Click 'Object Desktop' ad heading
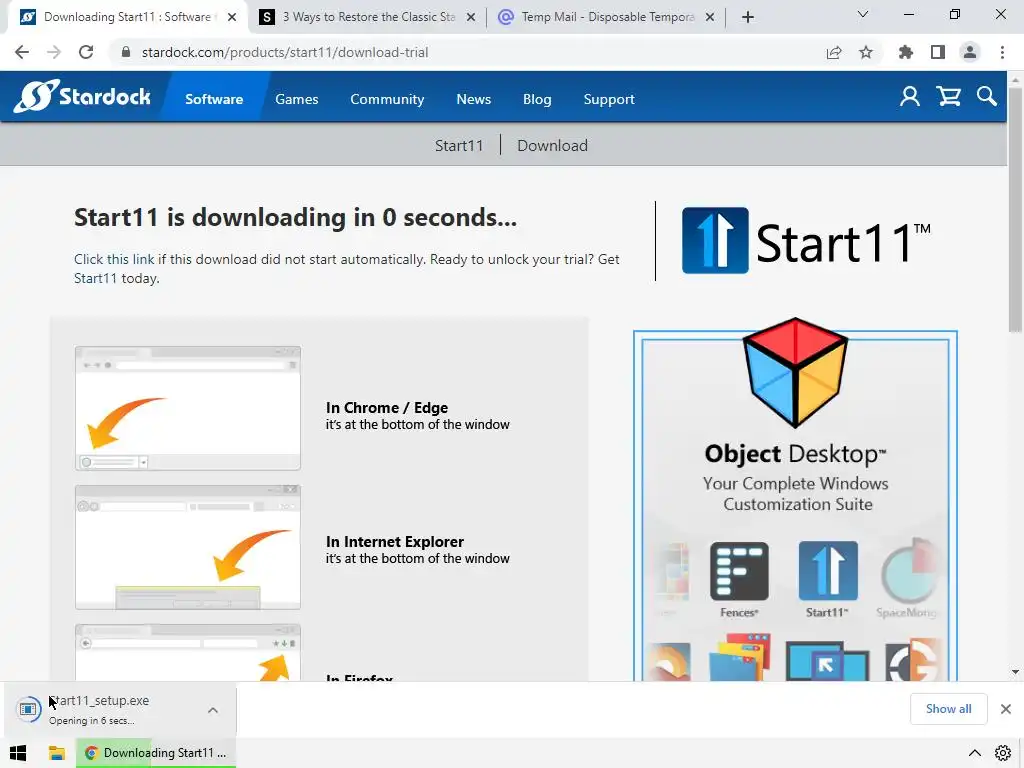This screenshot has width=1024, height=768. pos(795,454)
